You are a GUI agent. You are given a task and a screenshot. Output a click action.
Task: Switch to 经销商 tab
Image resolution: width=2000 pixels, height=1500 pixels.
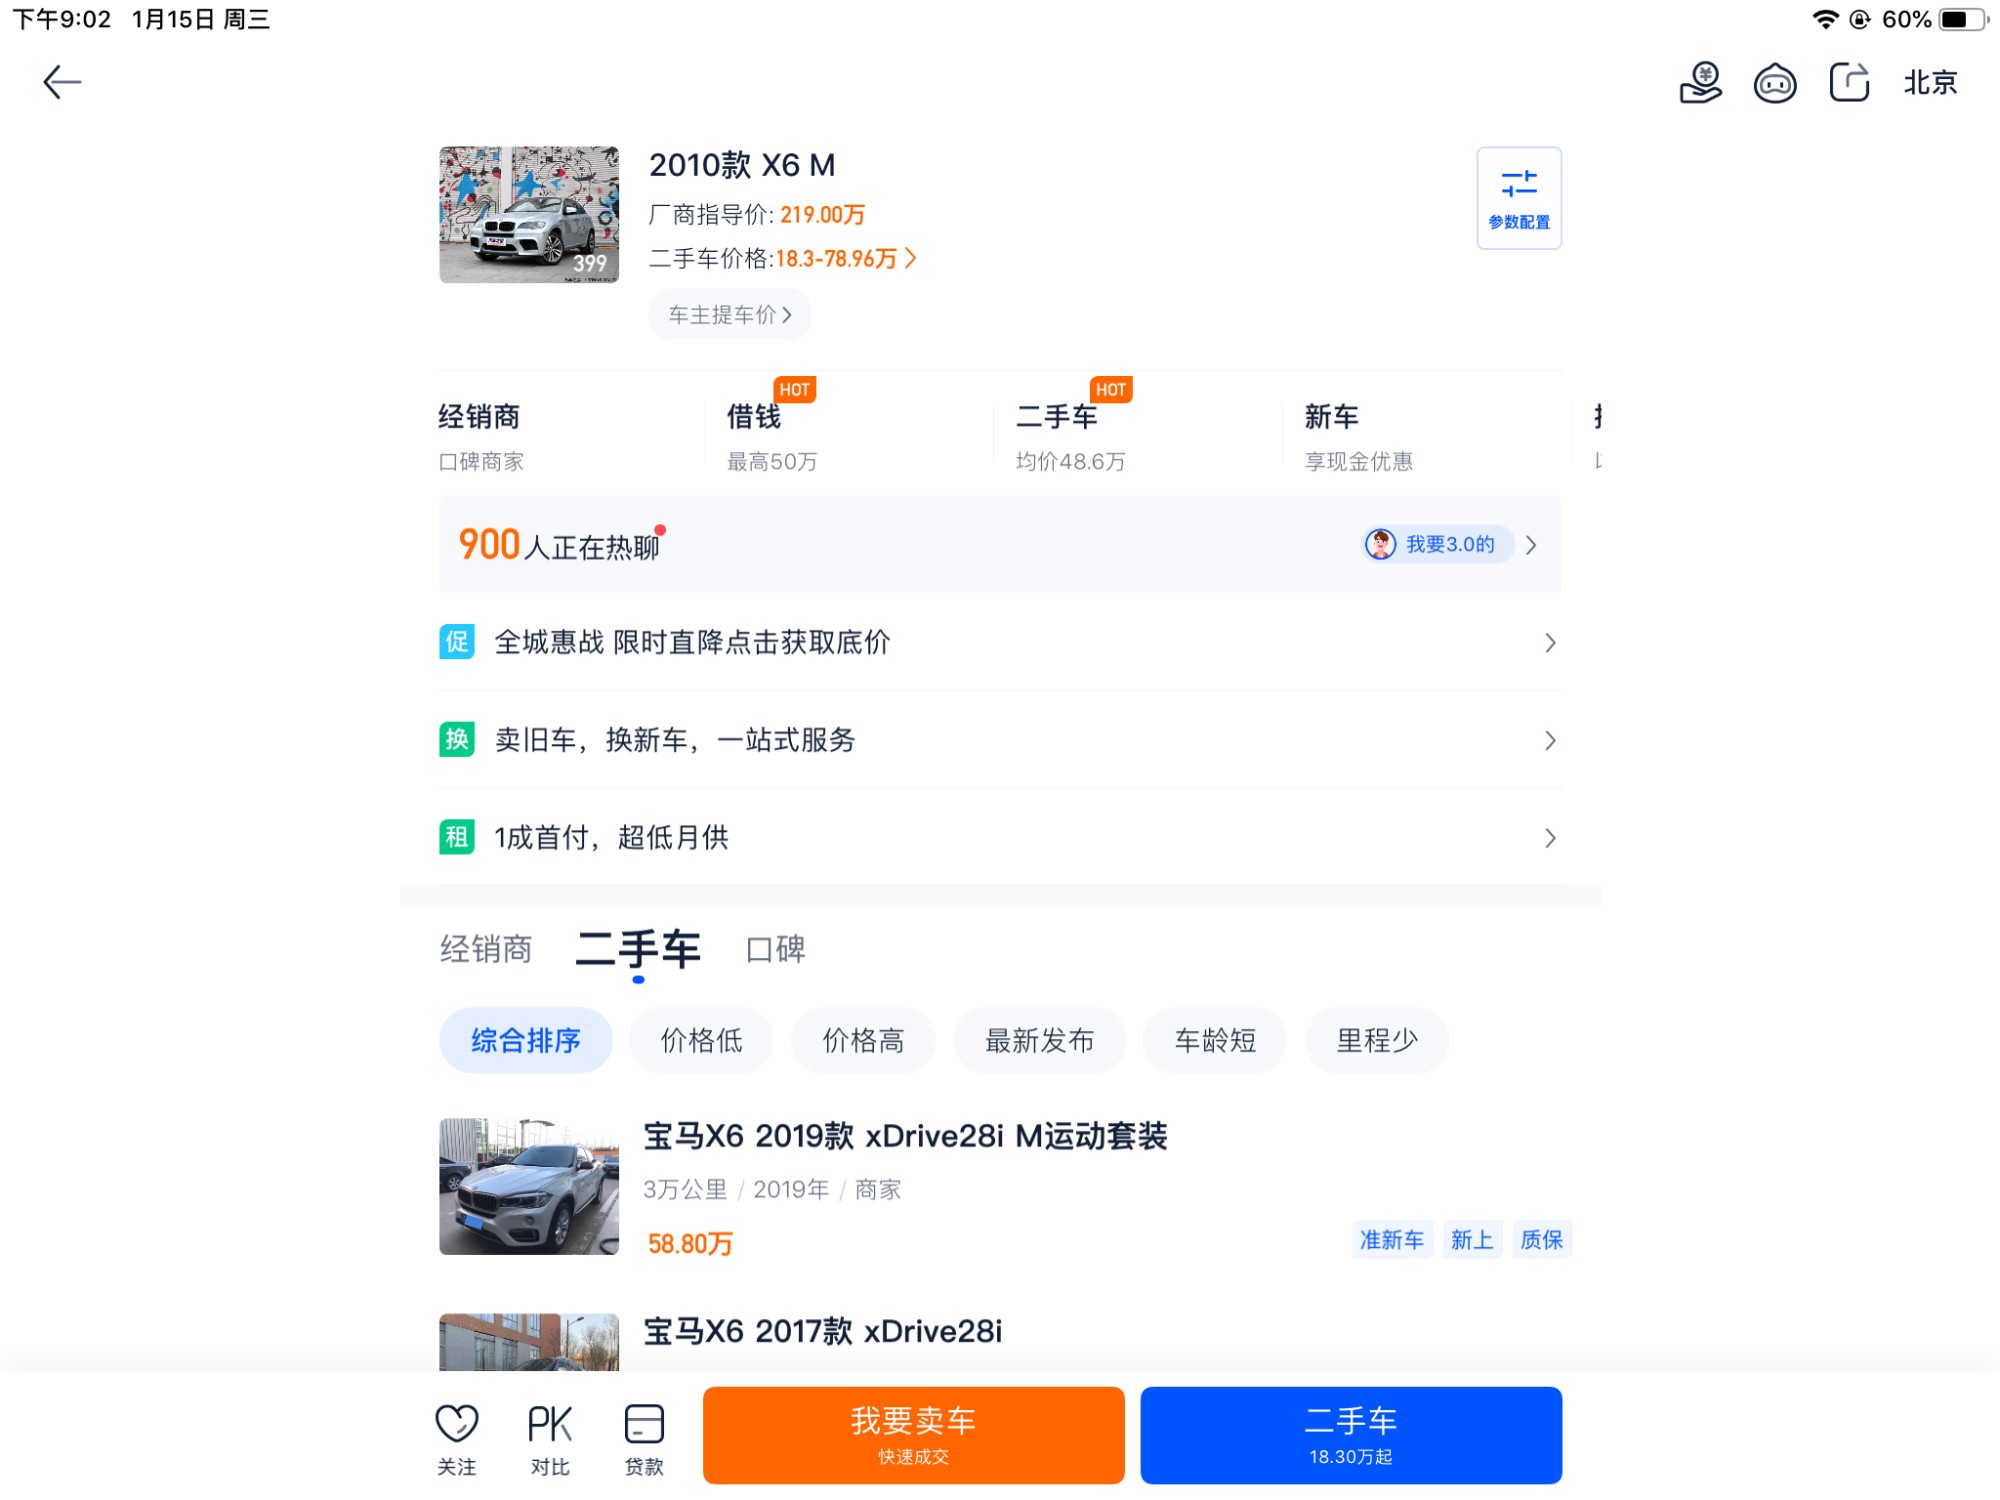[x=486, y=949]
